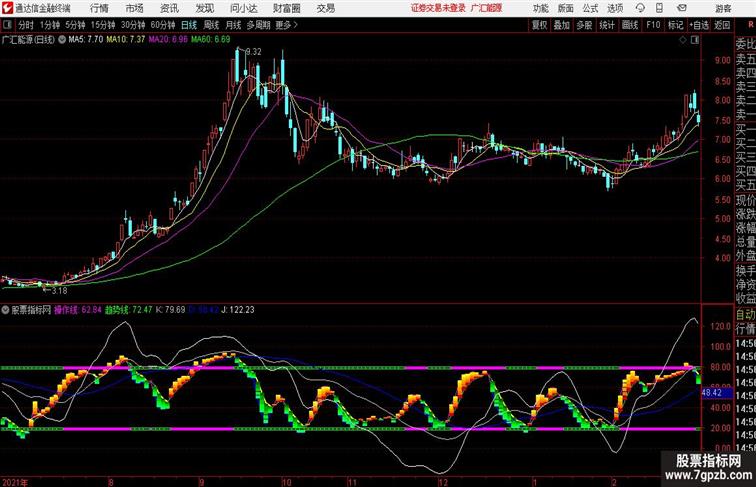756x487 pixels.
Task: Open the 市场 menu
Action: pos(135,8)
